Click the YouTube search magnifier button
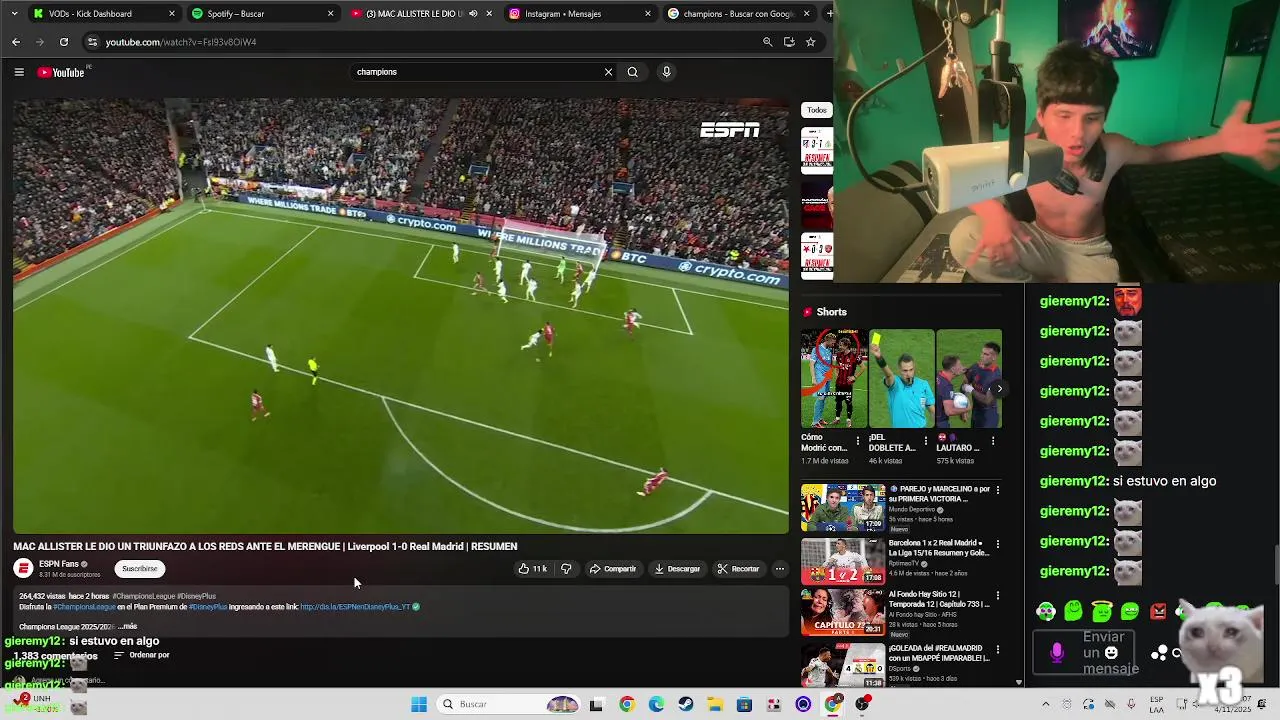Image resolution: width=1280 pixels, height=720 pixels. pyautogui.click(x=632, y=72)
